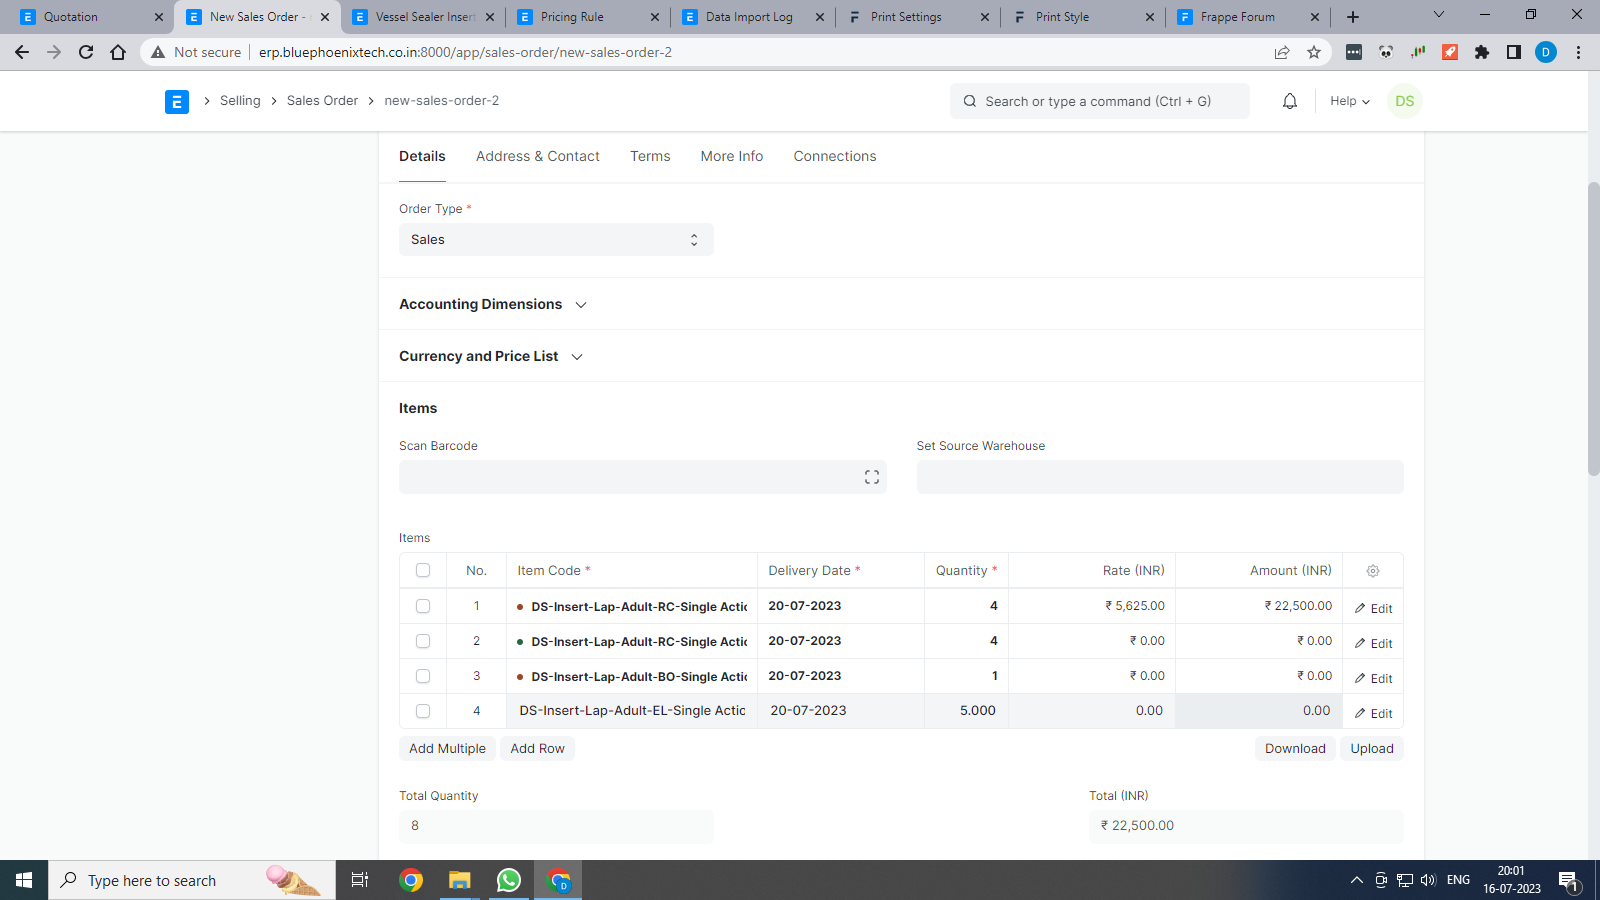Open items table column settings gear
This screenshot has height=900, width=1600.
click(x=1373, y=571)
